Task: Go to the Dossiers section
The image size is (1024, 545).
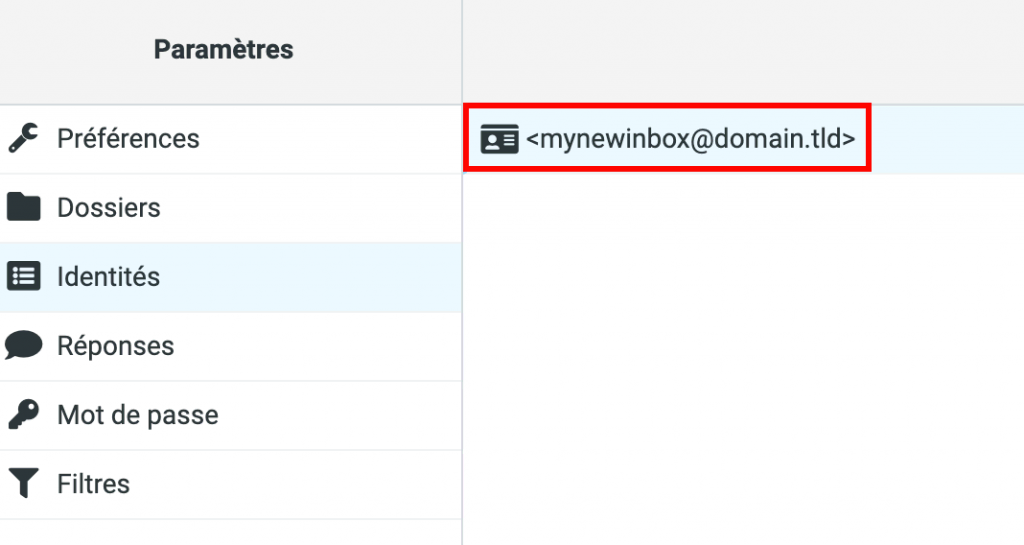Action: coord(108,208)
